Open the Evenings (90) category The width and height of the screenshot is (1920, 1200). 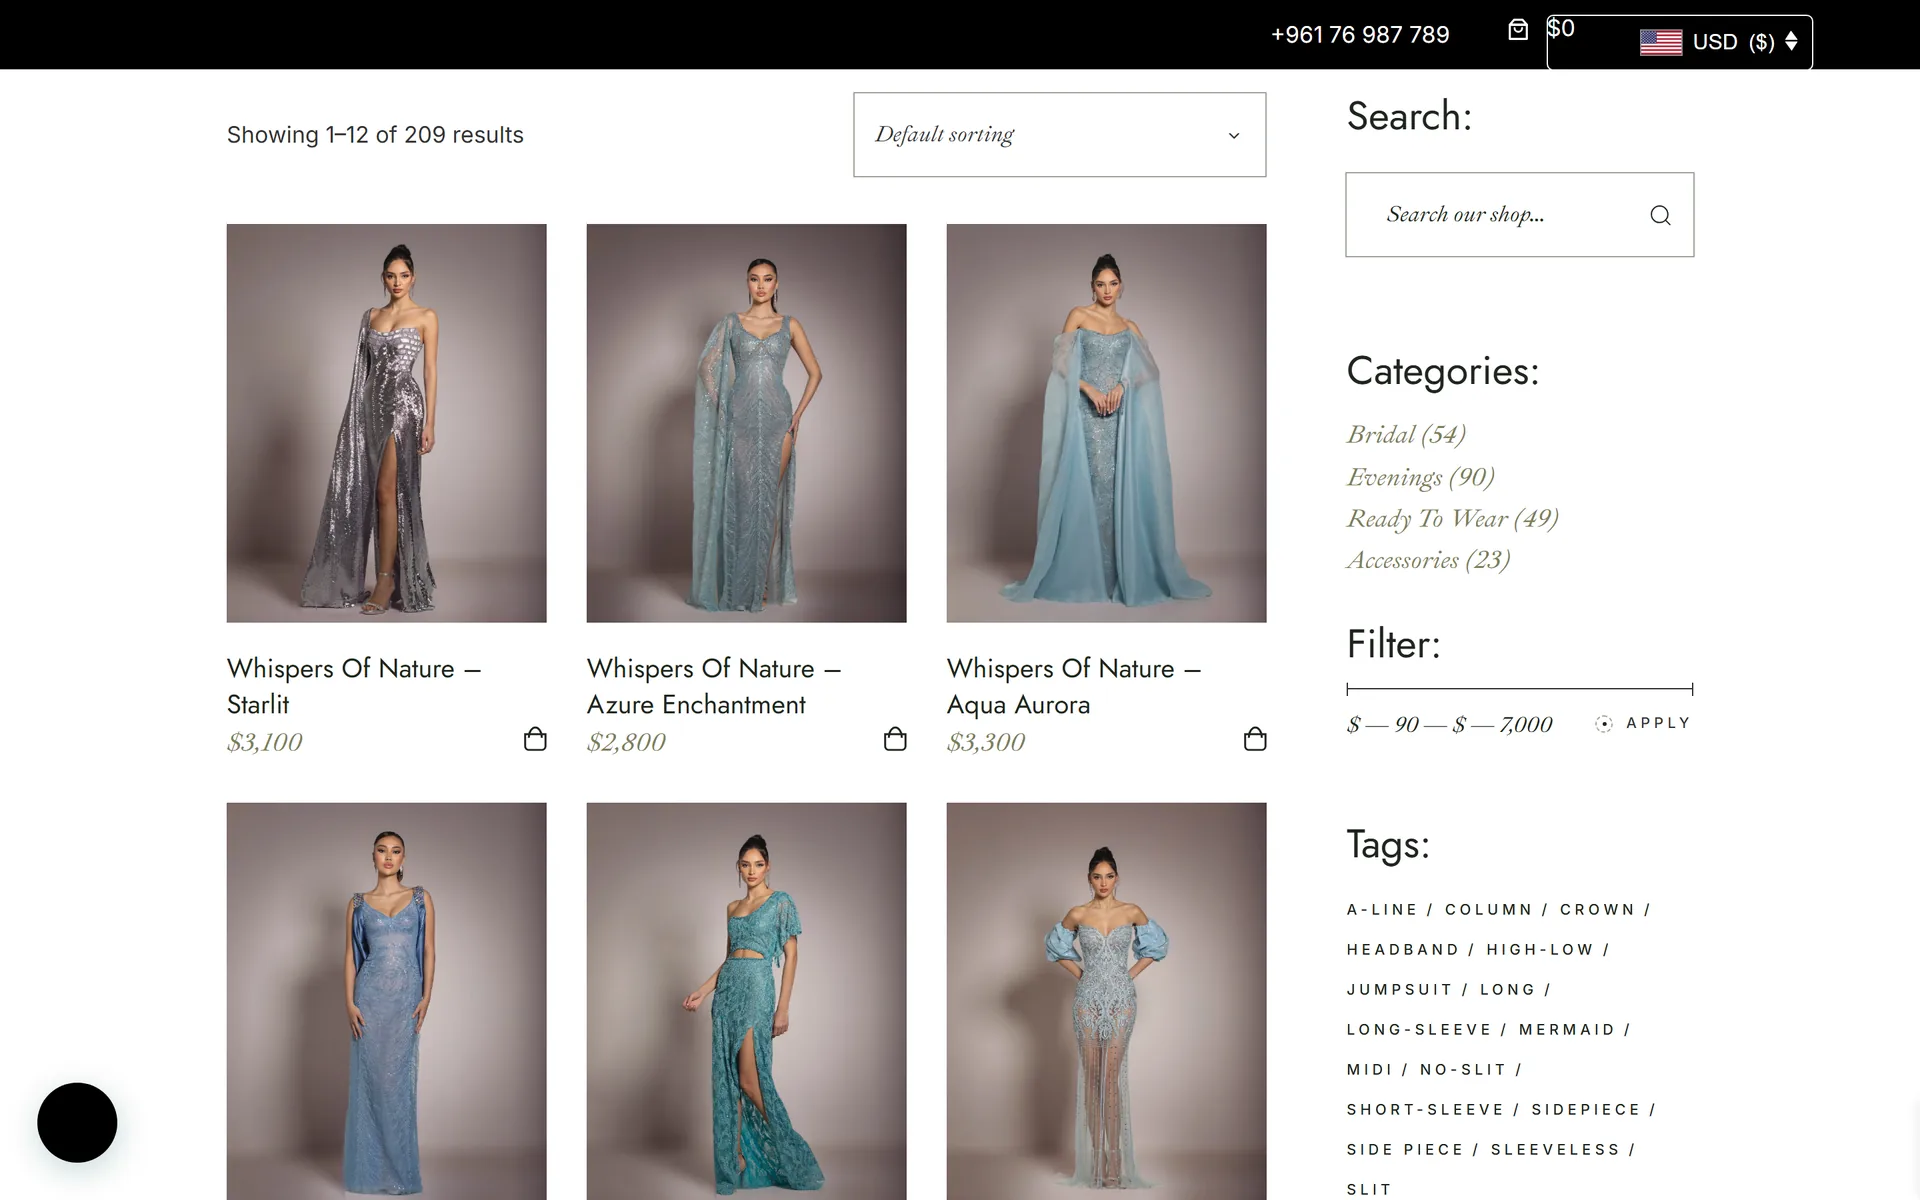point(1420,477)
